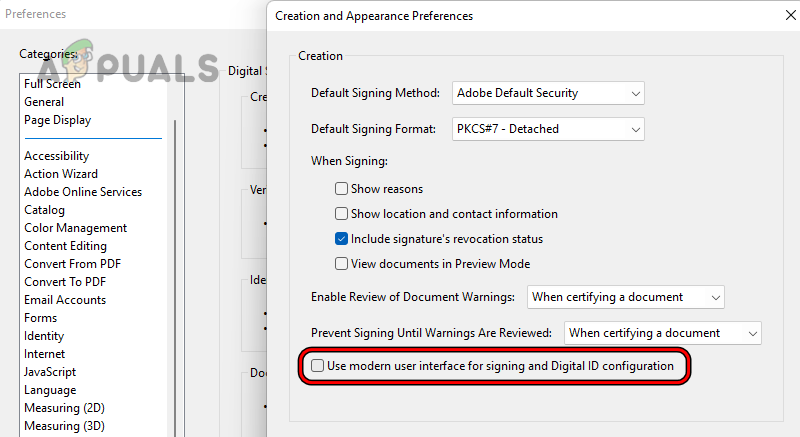Choose Page Display in Categories list

click(57, 120)
